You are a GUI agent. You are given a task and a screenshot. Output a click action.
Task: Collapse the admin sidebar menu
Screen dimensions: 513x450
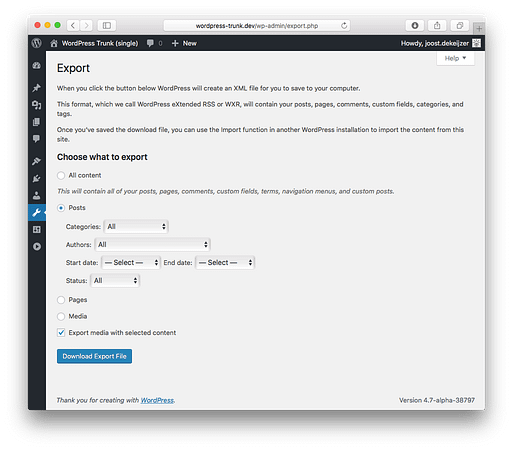click(37, 246)
